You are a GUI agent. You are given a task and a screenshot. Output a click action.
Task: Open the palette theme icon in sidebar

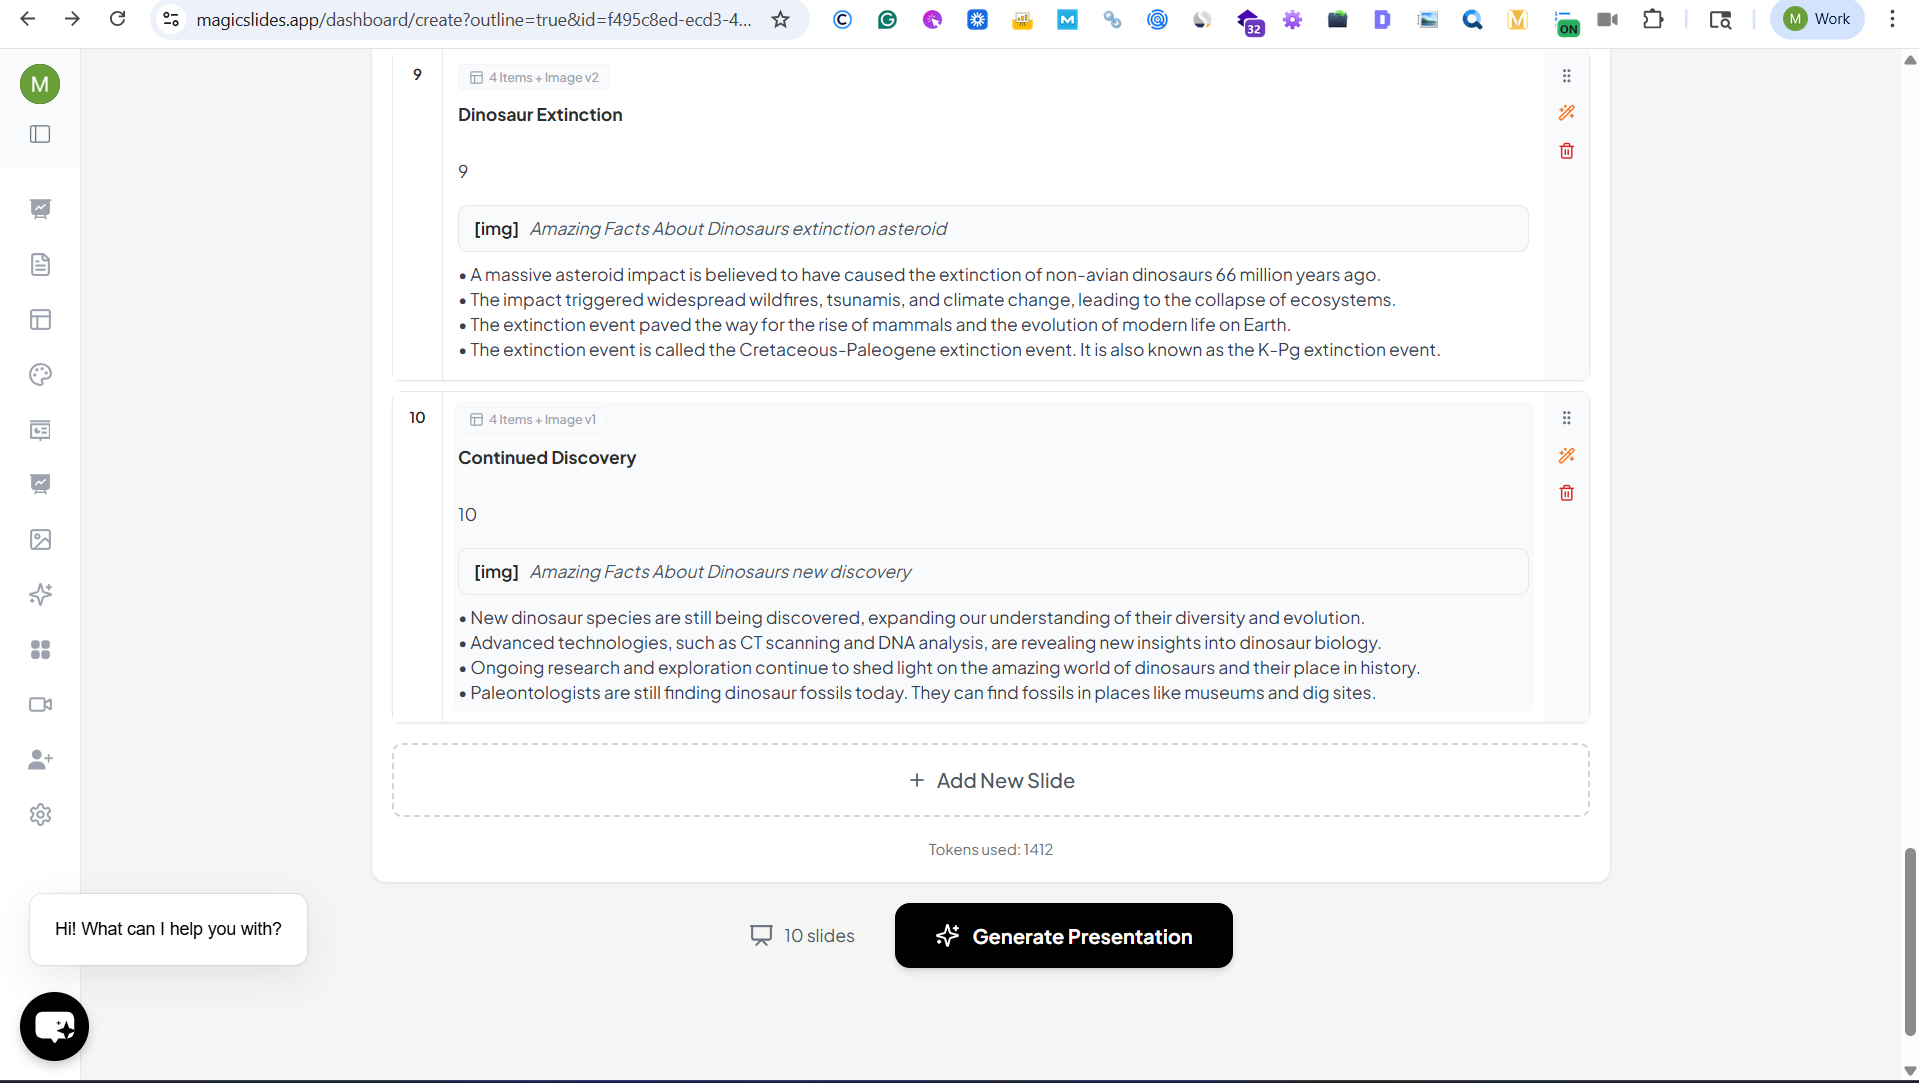click(x=40, y=375)
